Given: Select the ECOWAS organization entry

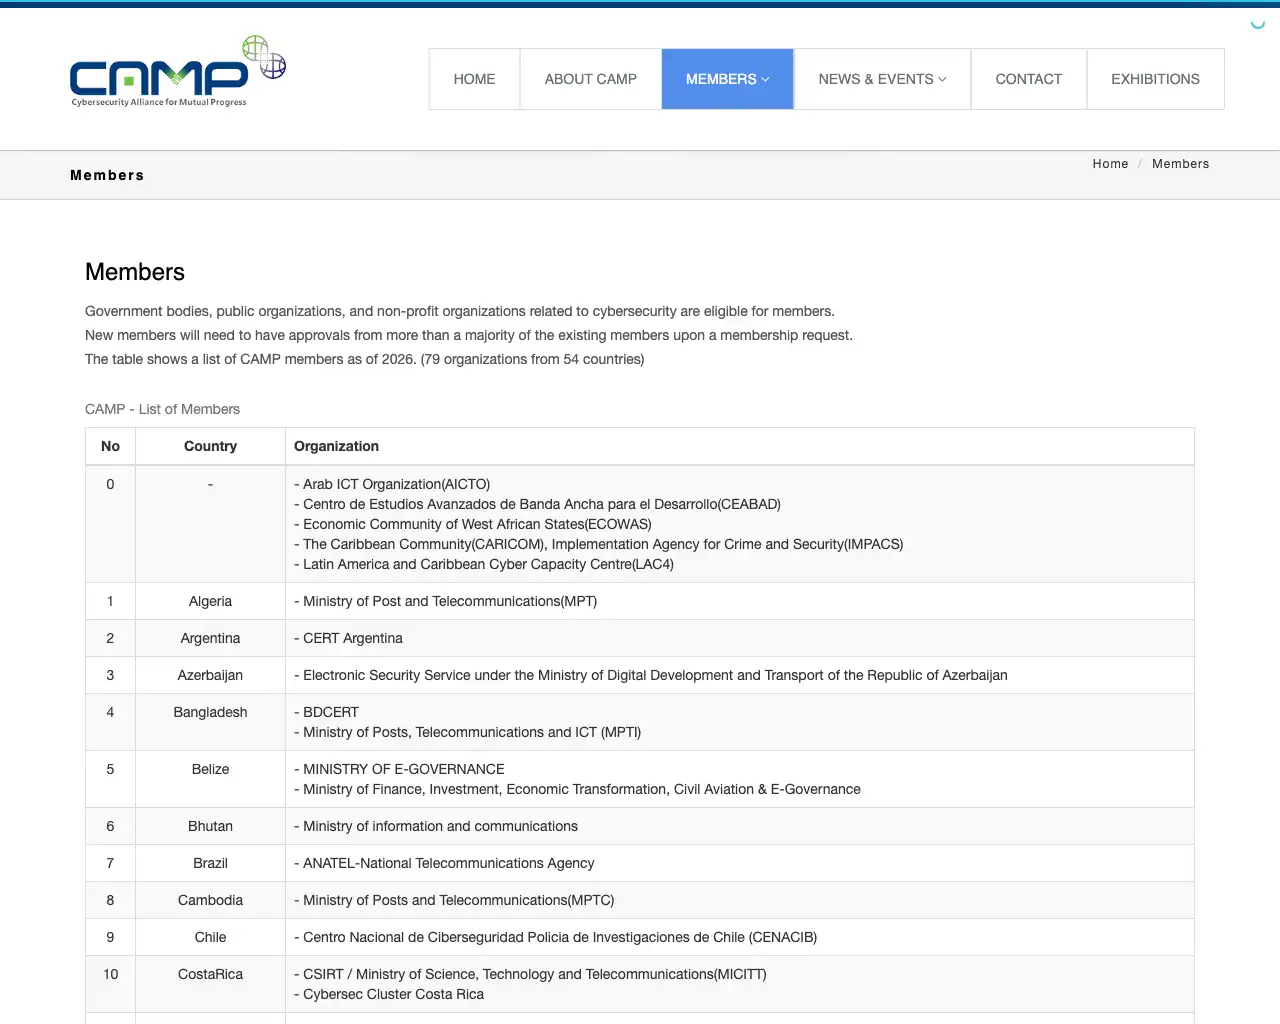Looking at the screenshot, I should coord(473,524).
